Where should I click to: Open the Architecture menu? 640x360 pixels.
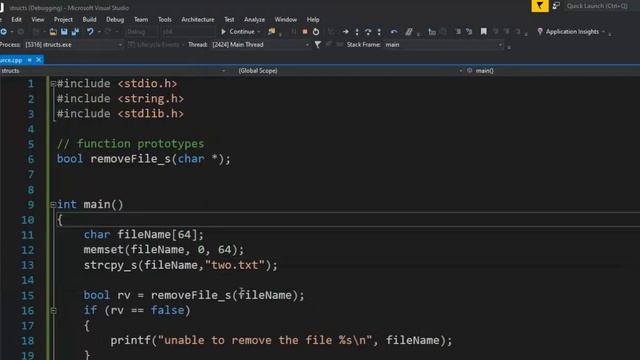click(x=198, y=19)
